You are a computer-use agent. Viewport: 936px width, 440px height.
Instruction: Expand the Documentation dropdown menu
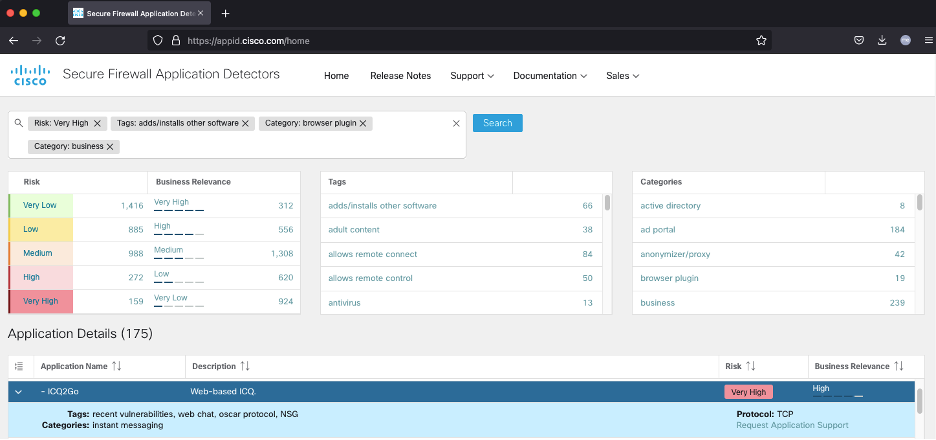click(x=549, y=76)
